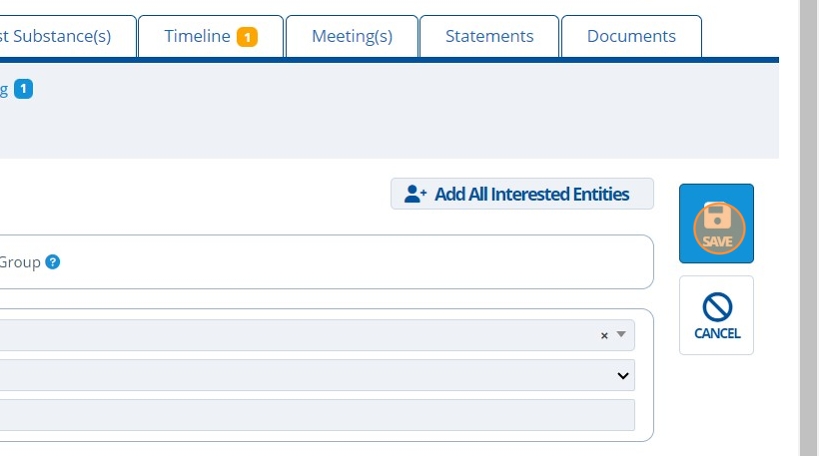
Task: Click the person-plus icon for adding entities
Action: point(415,194)
